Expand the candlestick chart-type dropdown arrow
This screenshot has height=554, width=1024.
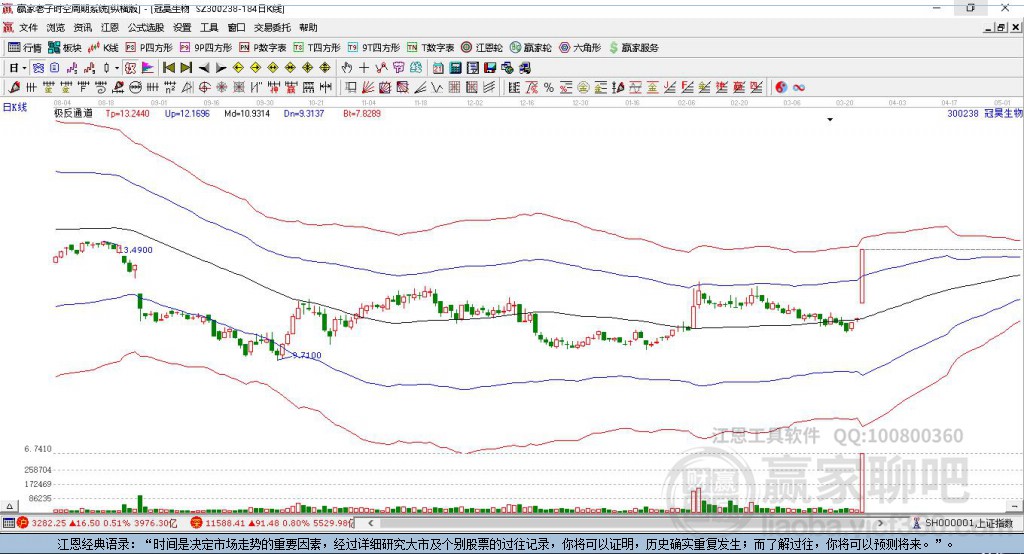click(117, 68)
